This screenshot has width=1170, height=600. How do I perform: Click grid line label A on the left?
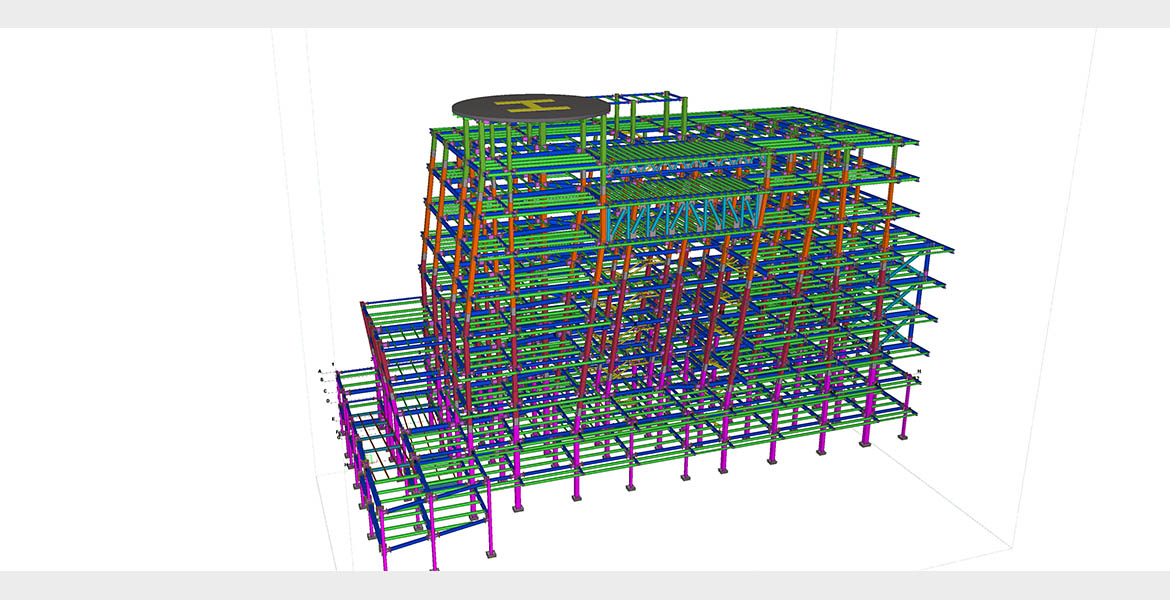320,371
